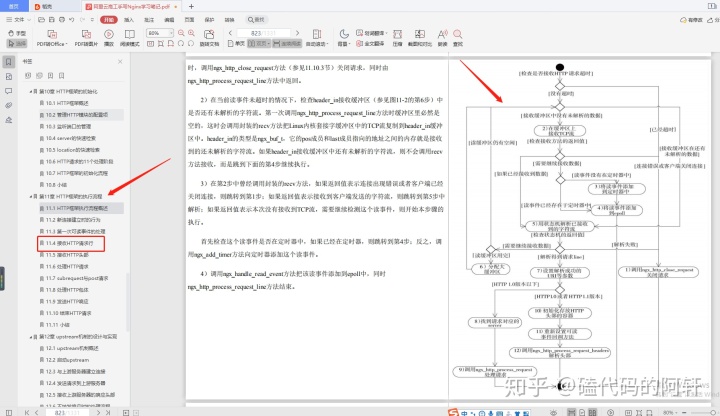Open word translation (划词翻译)
Screen dimensions: 720x416
click(x=371, y=33)
